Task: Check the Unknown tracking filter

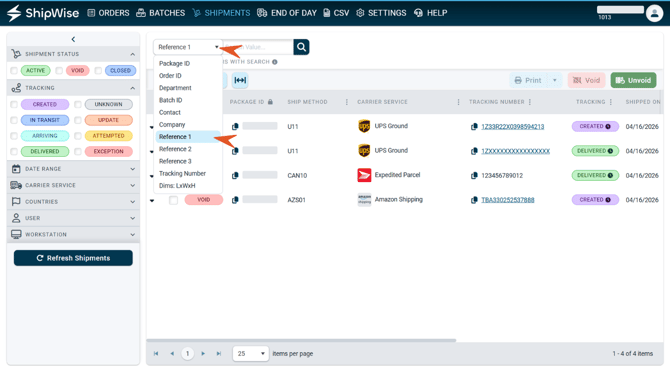Action: pyautogui.click(x=78, y=104)
